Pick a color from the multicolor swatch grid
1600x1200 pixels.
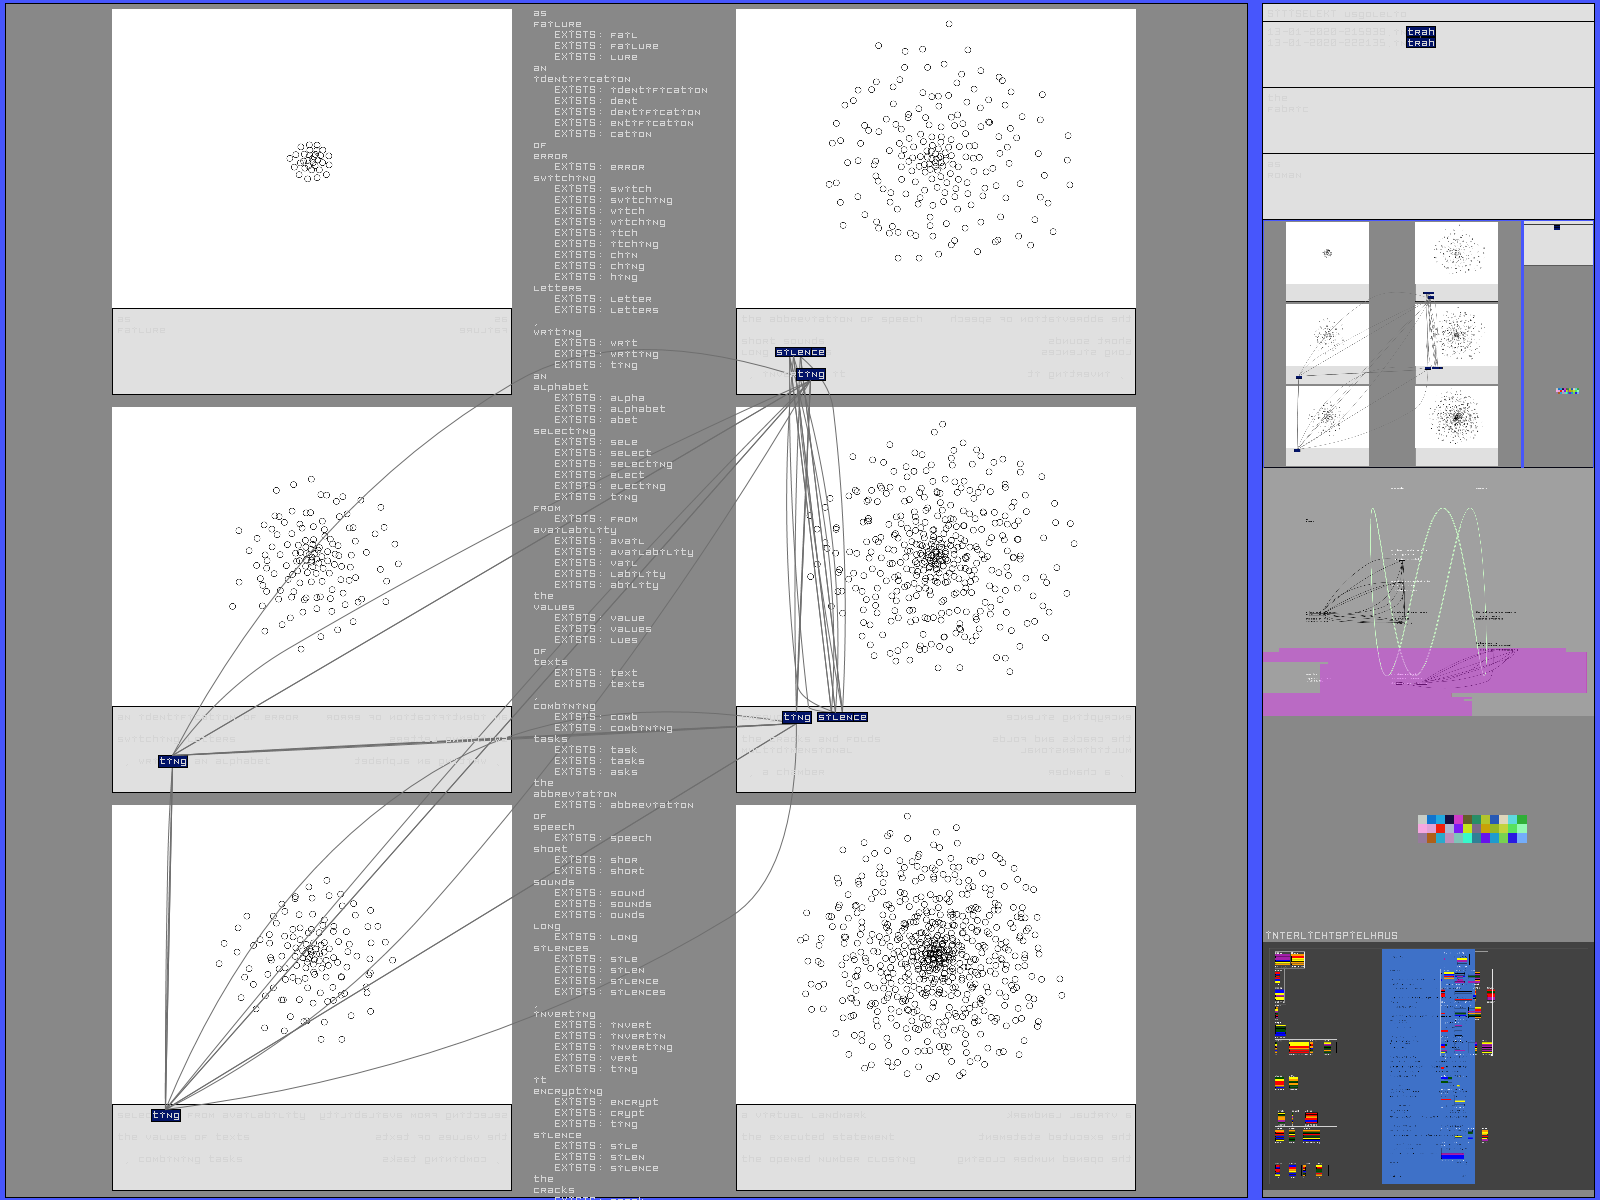[1472, 829]
